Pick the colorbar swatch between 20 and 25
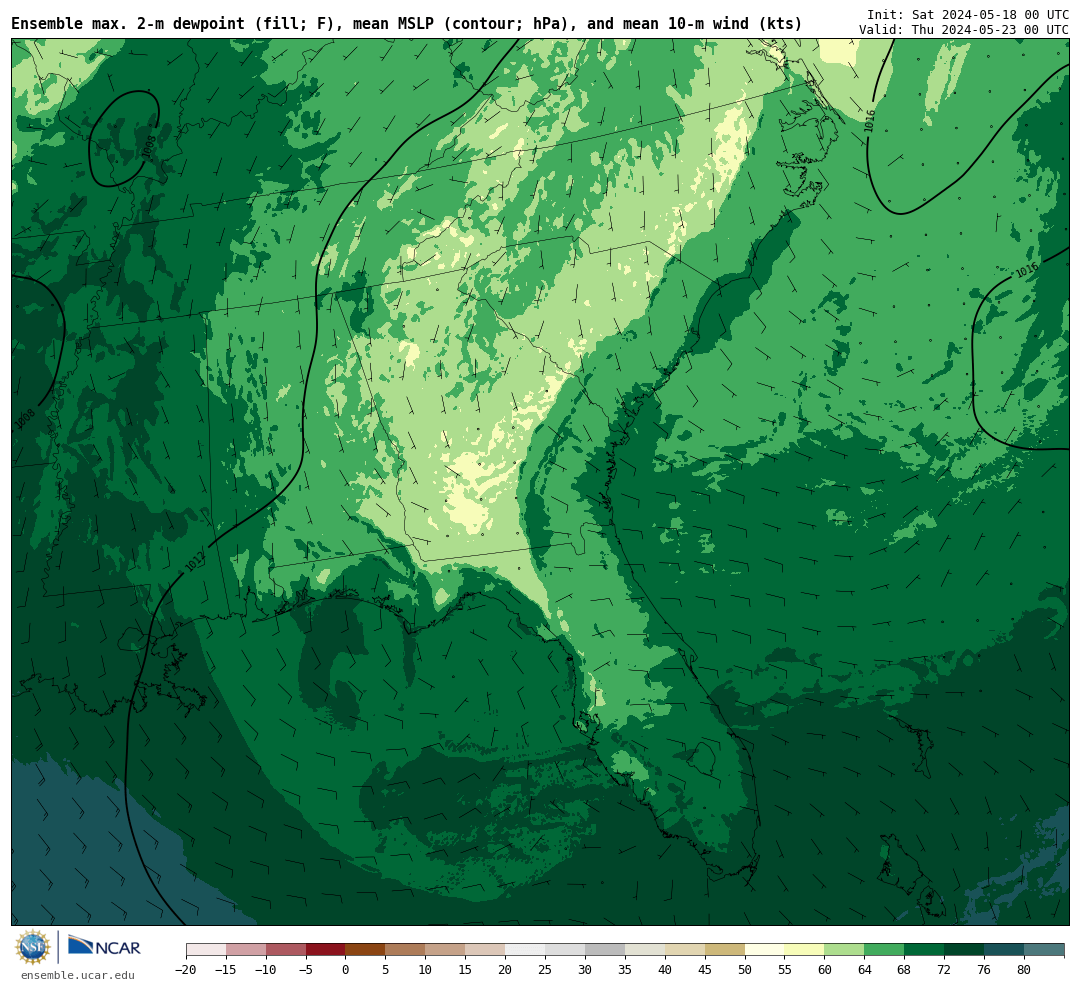 [525, 950]
